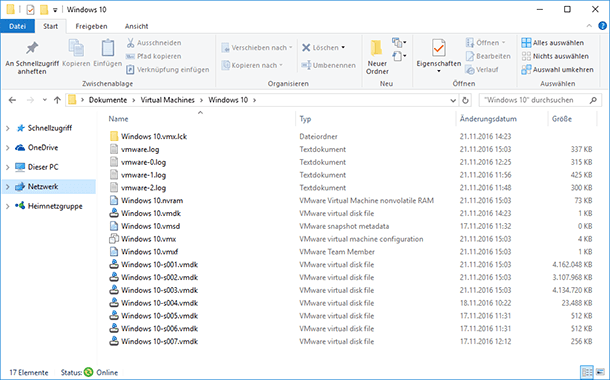Viewport: 610px width, 380px height.
Task: Sort by Änderungsdatum column header
Action: 488,119
